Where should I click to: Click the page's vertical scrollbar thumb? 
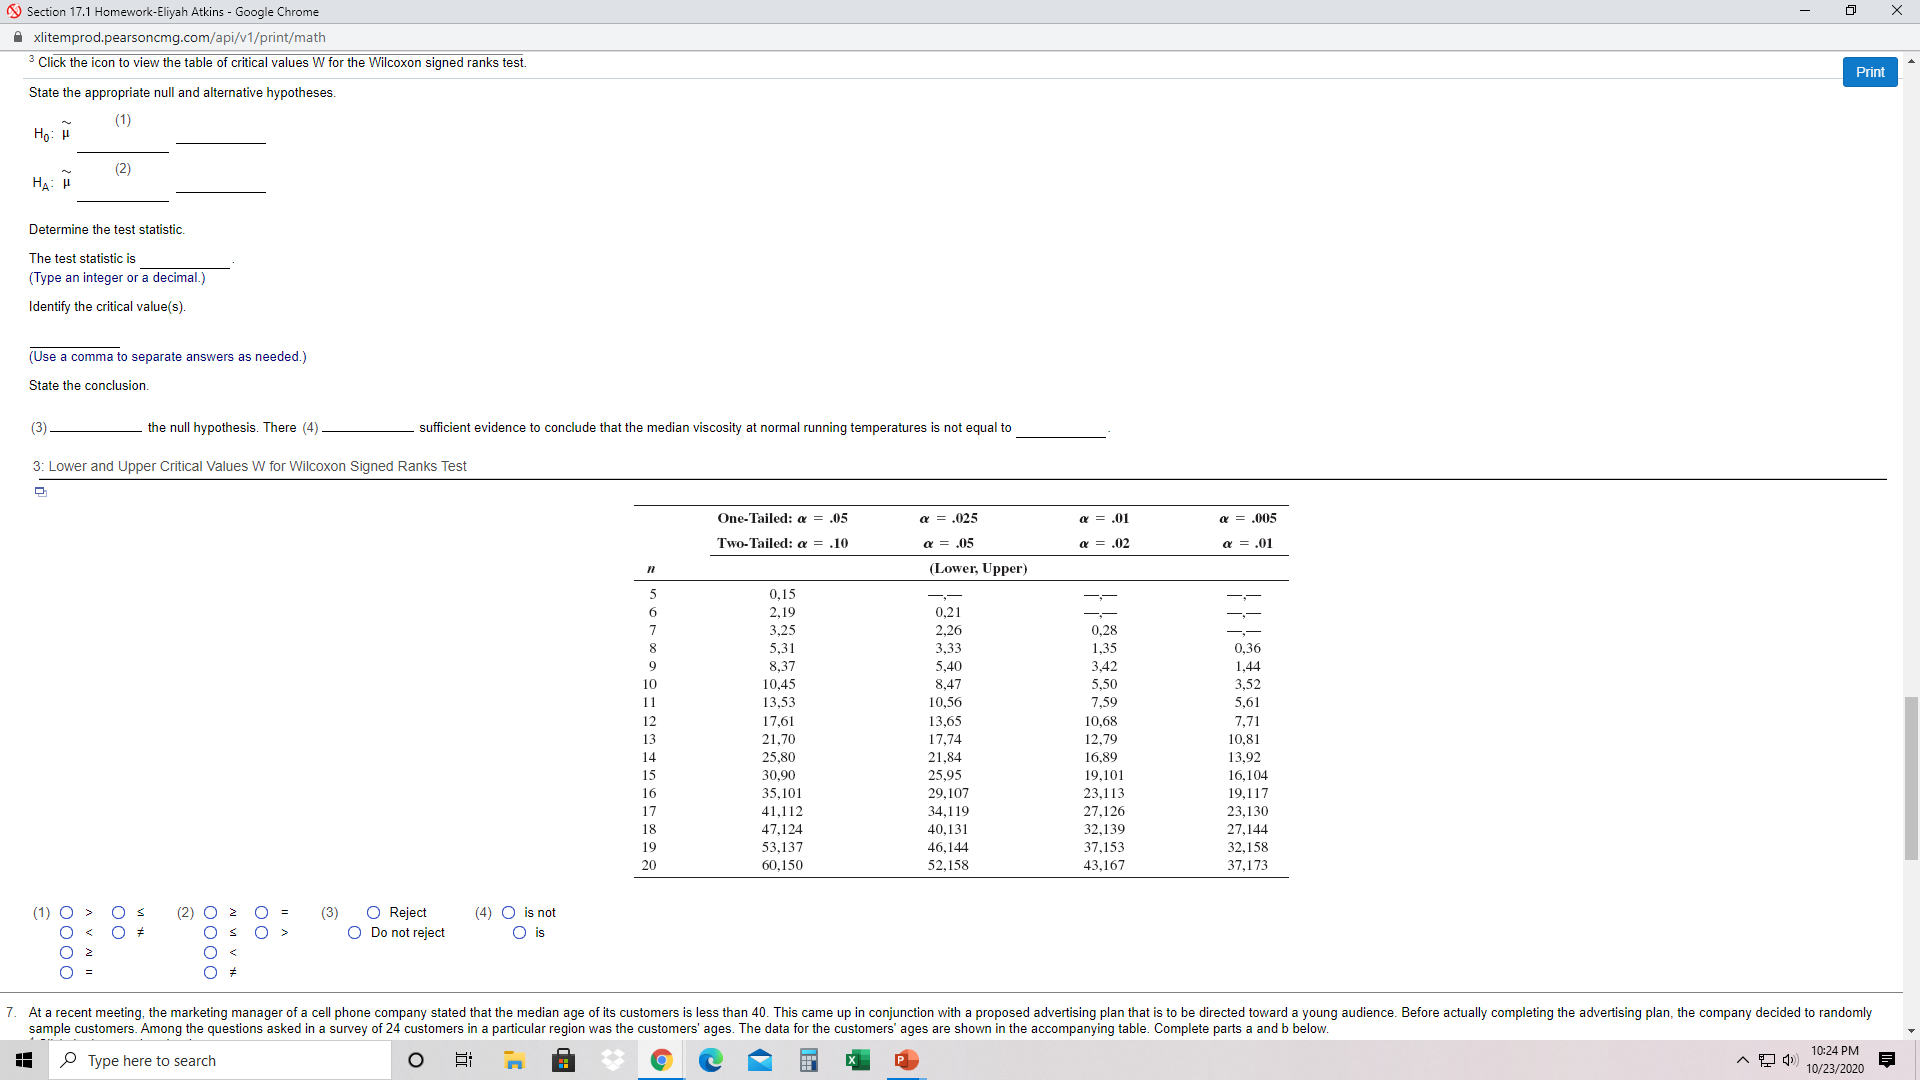pyautogui.click(x=1911, y=777)
